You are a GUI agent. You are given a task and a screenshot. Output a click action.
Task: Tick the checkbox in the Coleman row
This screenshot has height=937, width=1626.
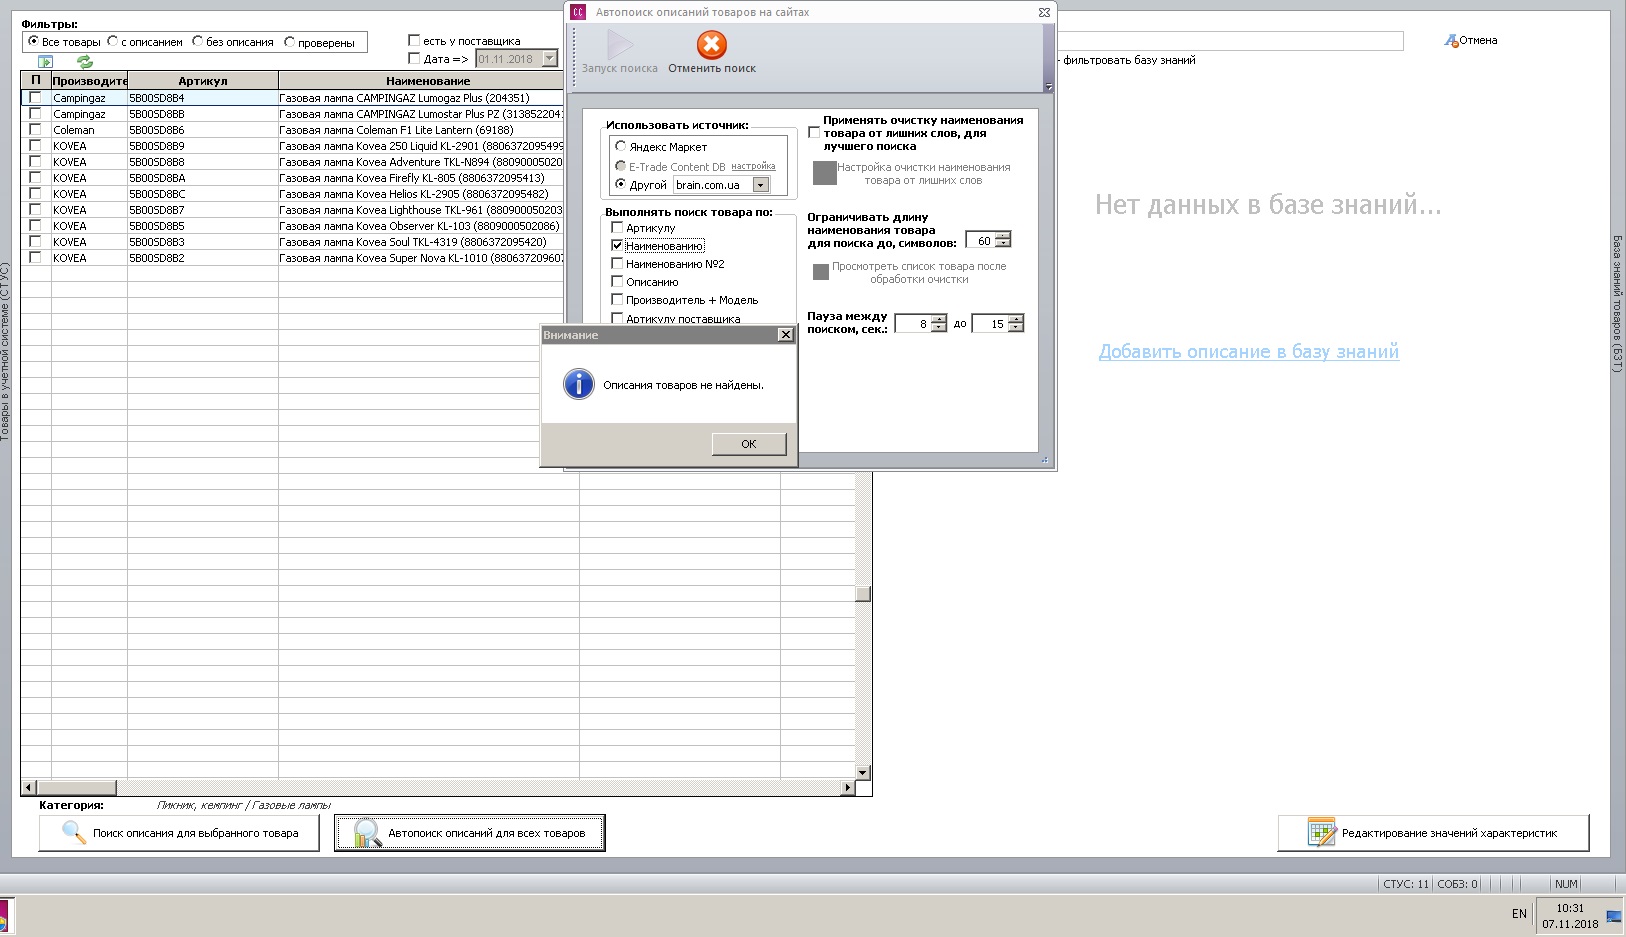(35, 129)
